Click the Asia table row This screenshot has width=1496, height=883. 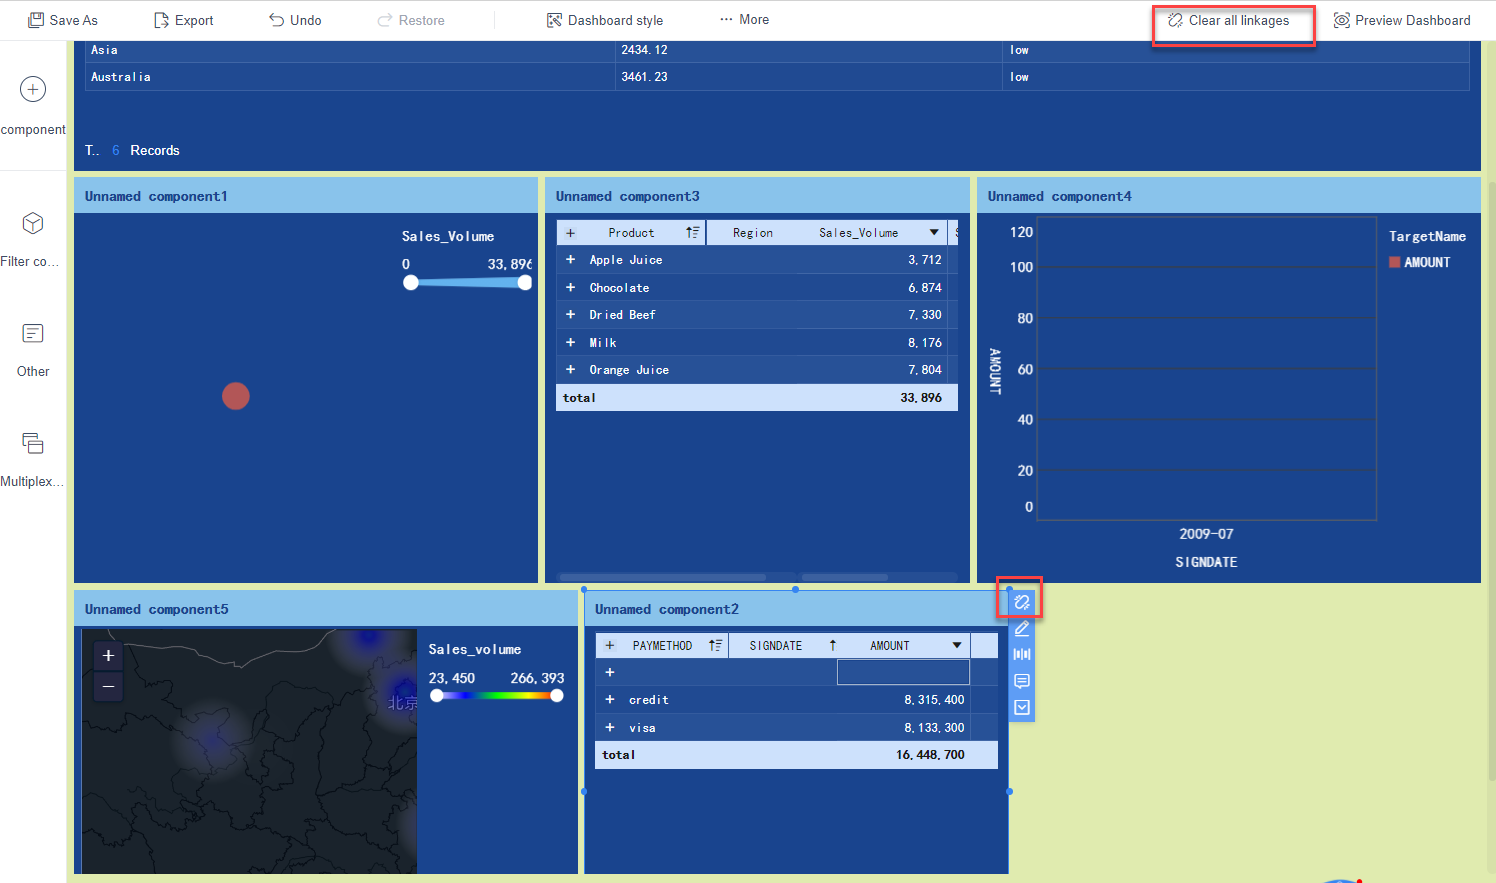tap(777, 50)
